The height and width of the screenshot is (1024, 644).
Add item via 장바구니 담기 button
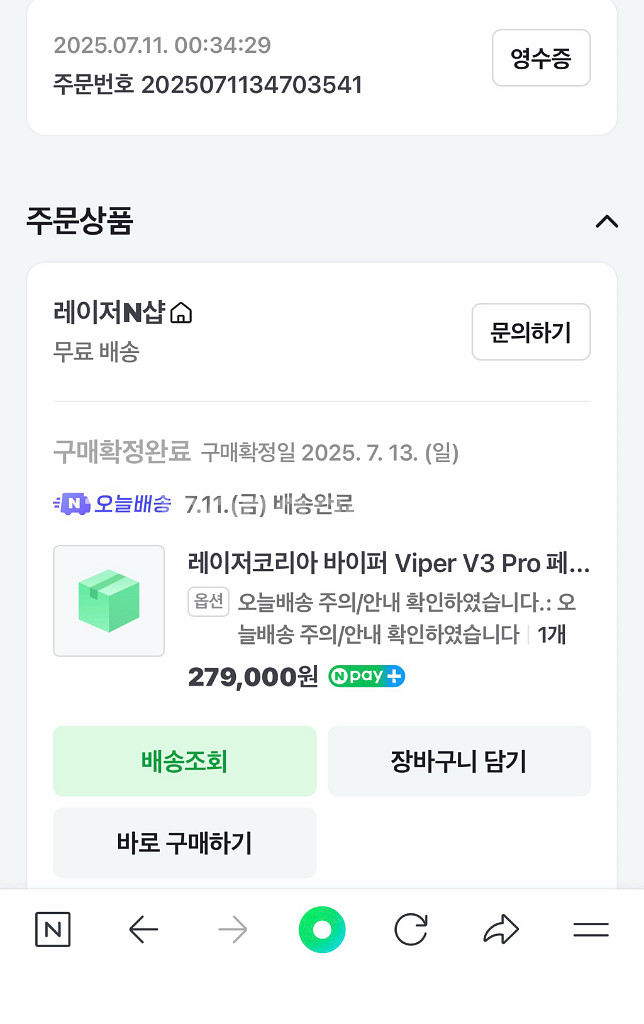459,761
